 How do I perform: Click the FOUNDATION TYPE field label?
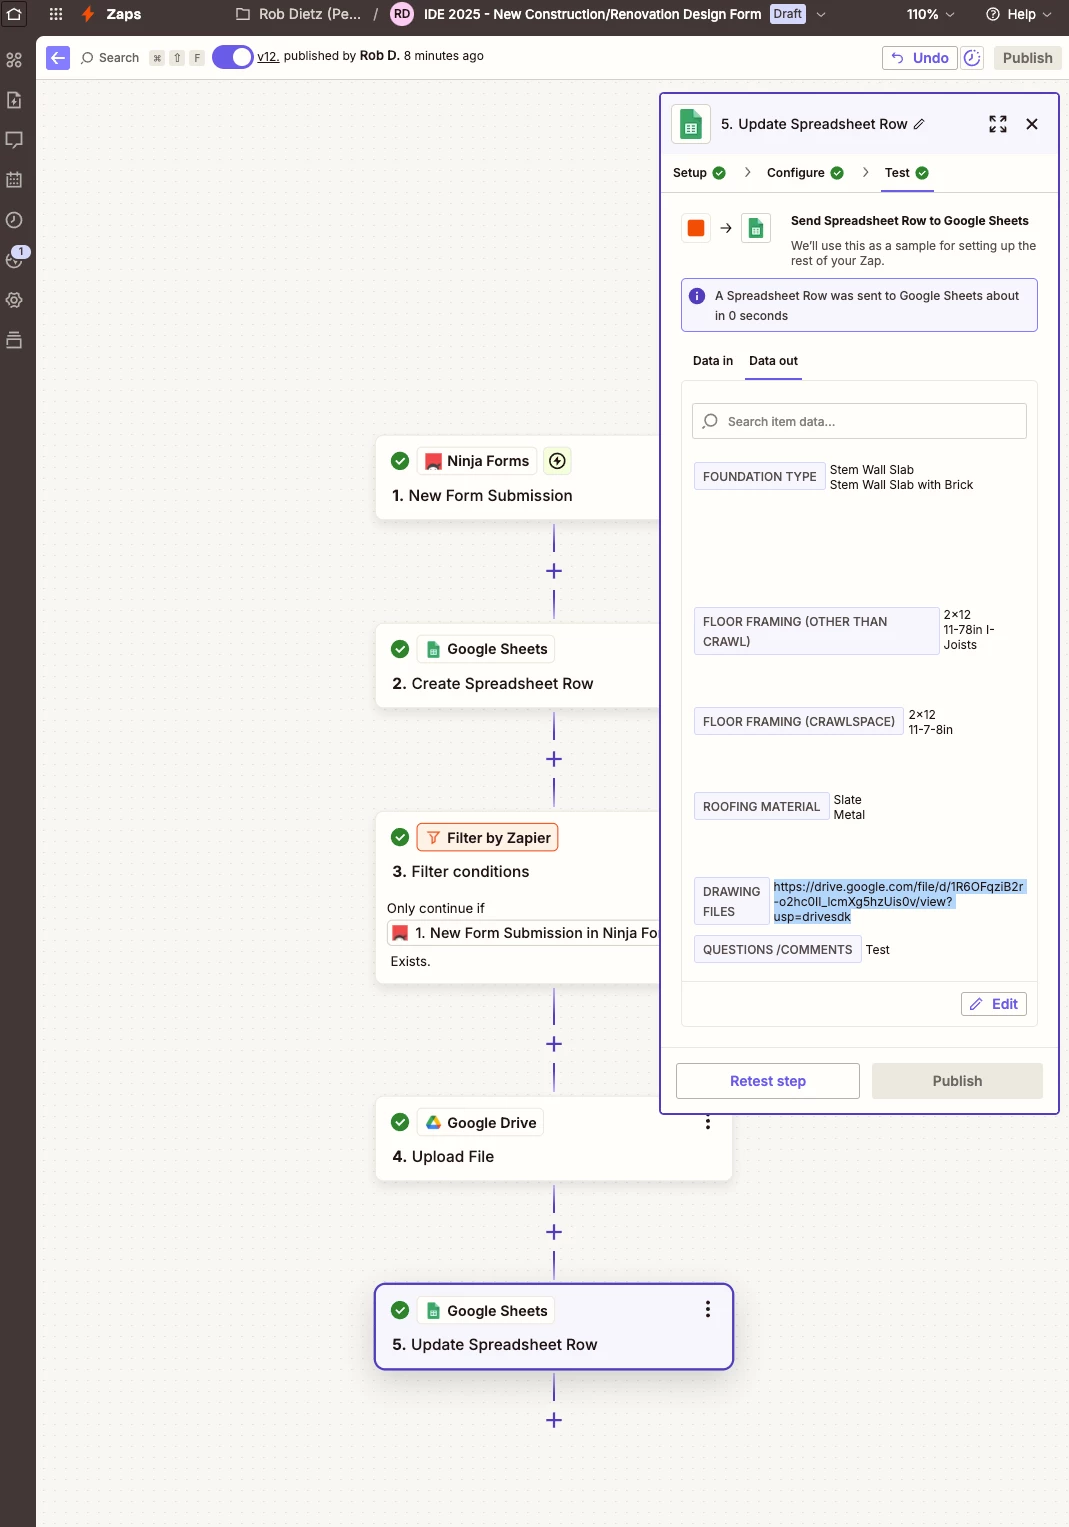[759, 476]
